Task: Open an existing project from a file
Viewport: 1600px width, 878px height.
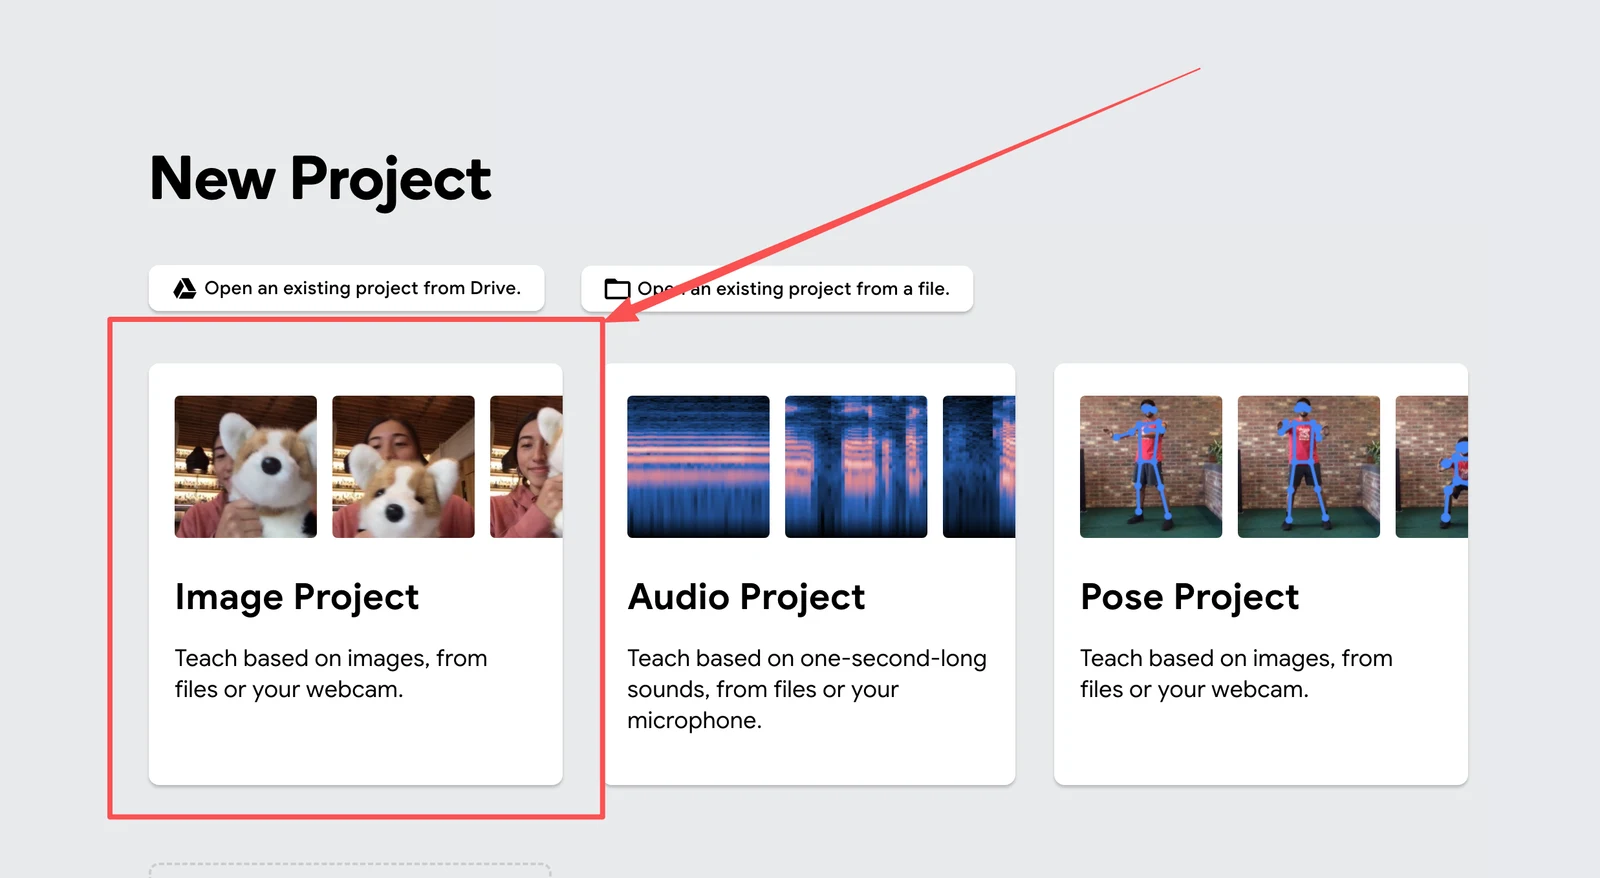Action: [777, 289]
